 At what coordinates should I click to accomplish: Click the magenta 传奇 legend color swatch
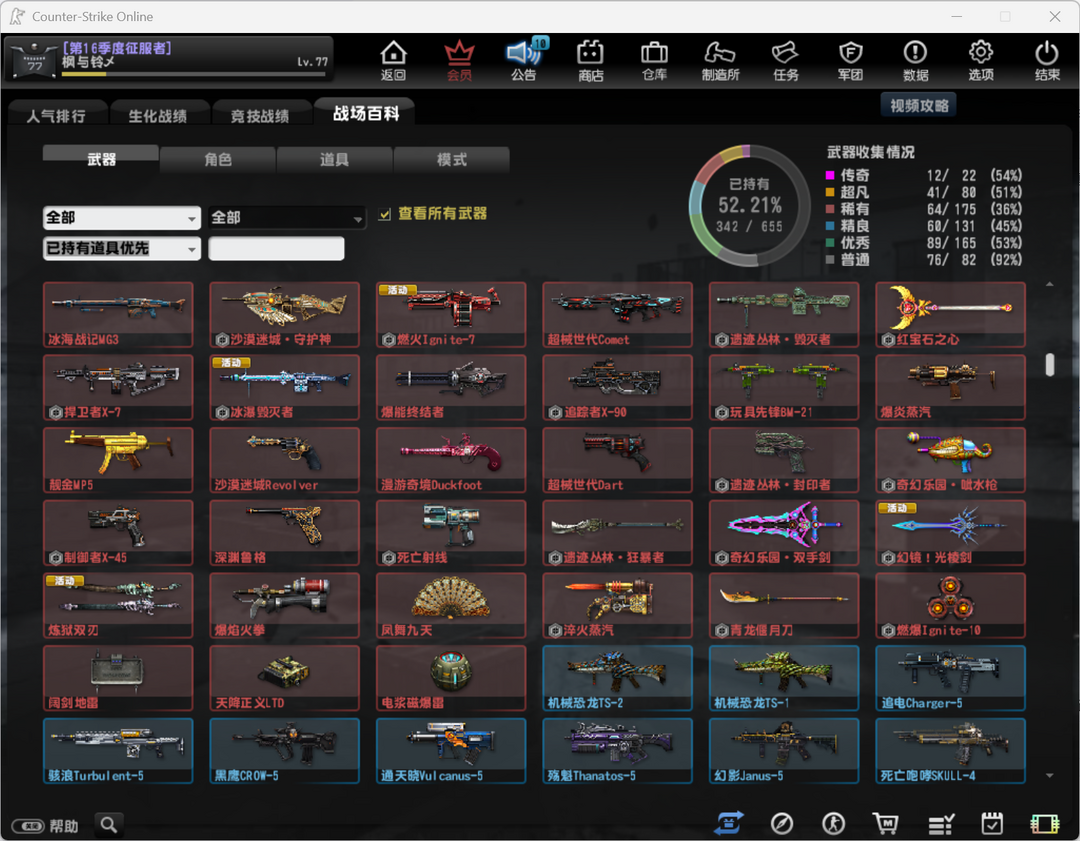click(830, 175)
